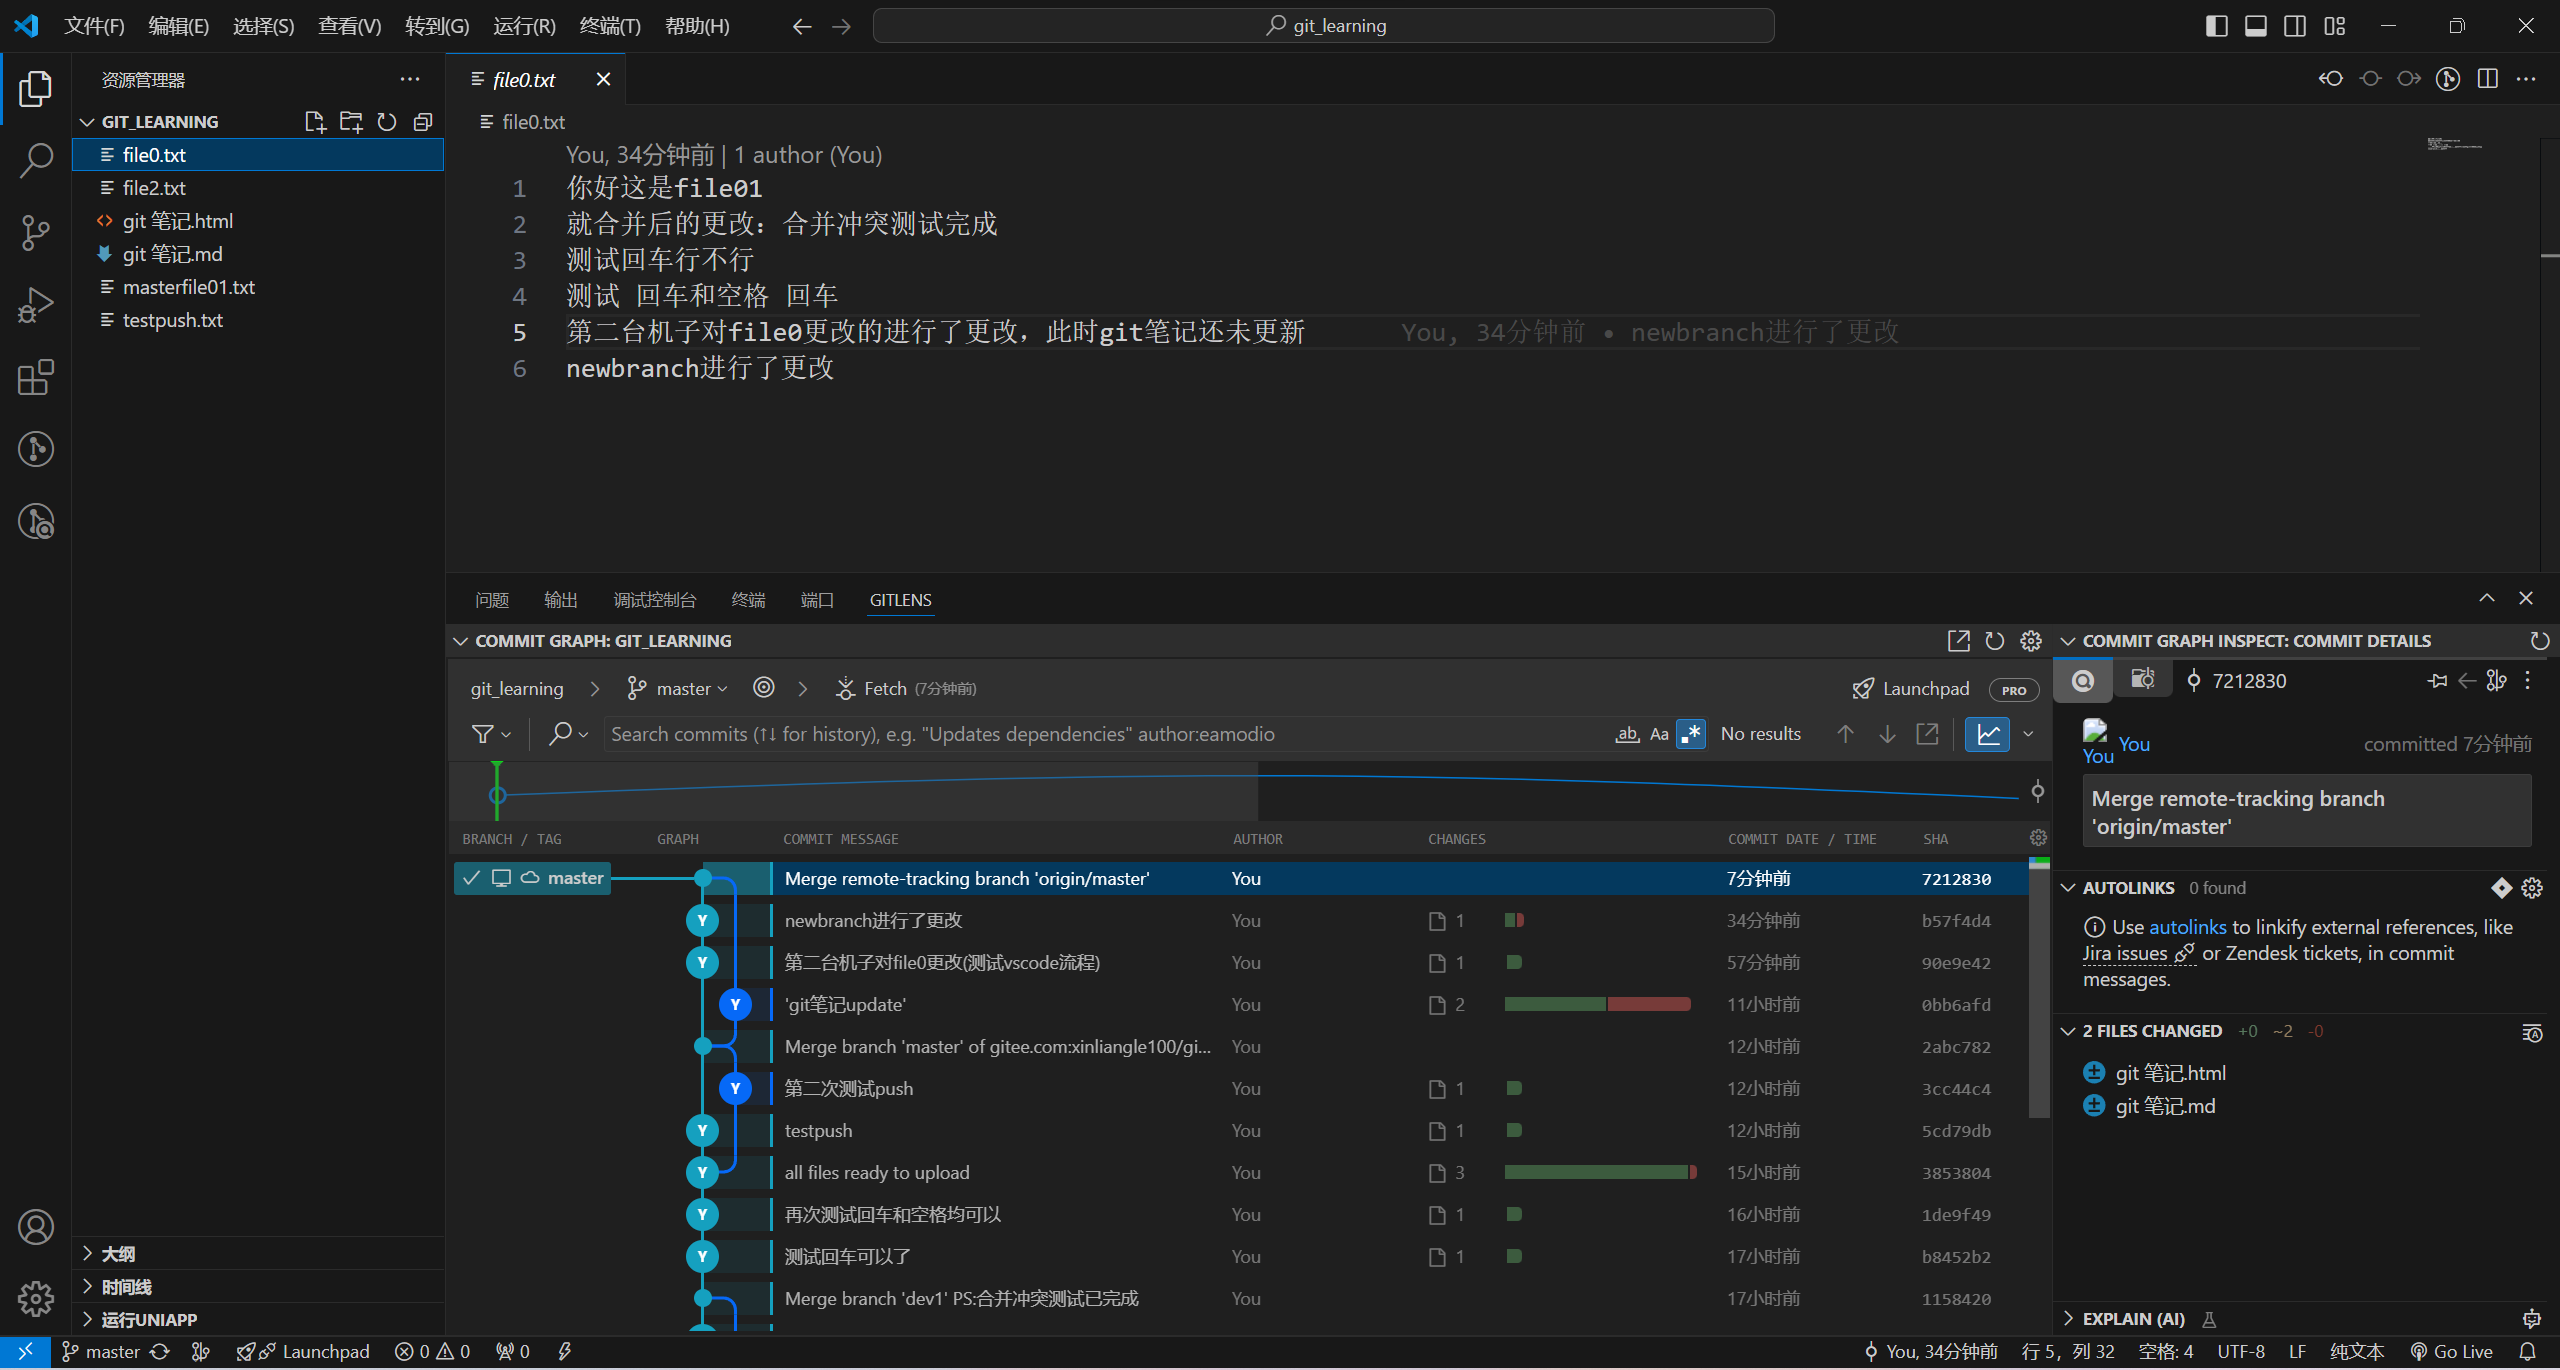Open the Search view in activity bar
The width and height of the screenshot is (2560, 1370).
pyautogui.click(x=36, y=160)
